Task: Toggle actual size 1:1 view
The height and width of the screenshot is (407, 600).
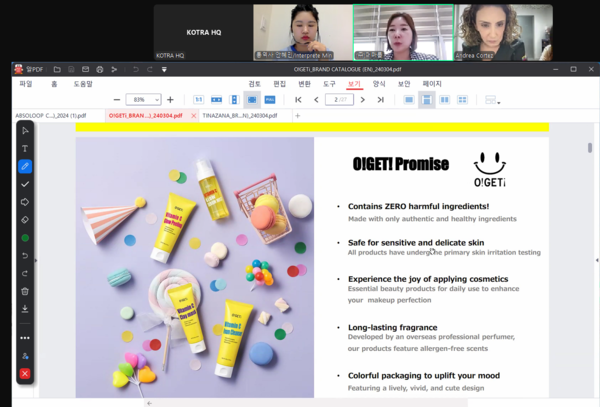Action: pyautogui.click(x=198, y=100)
